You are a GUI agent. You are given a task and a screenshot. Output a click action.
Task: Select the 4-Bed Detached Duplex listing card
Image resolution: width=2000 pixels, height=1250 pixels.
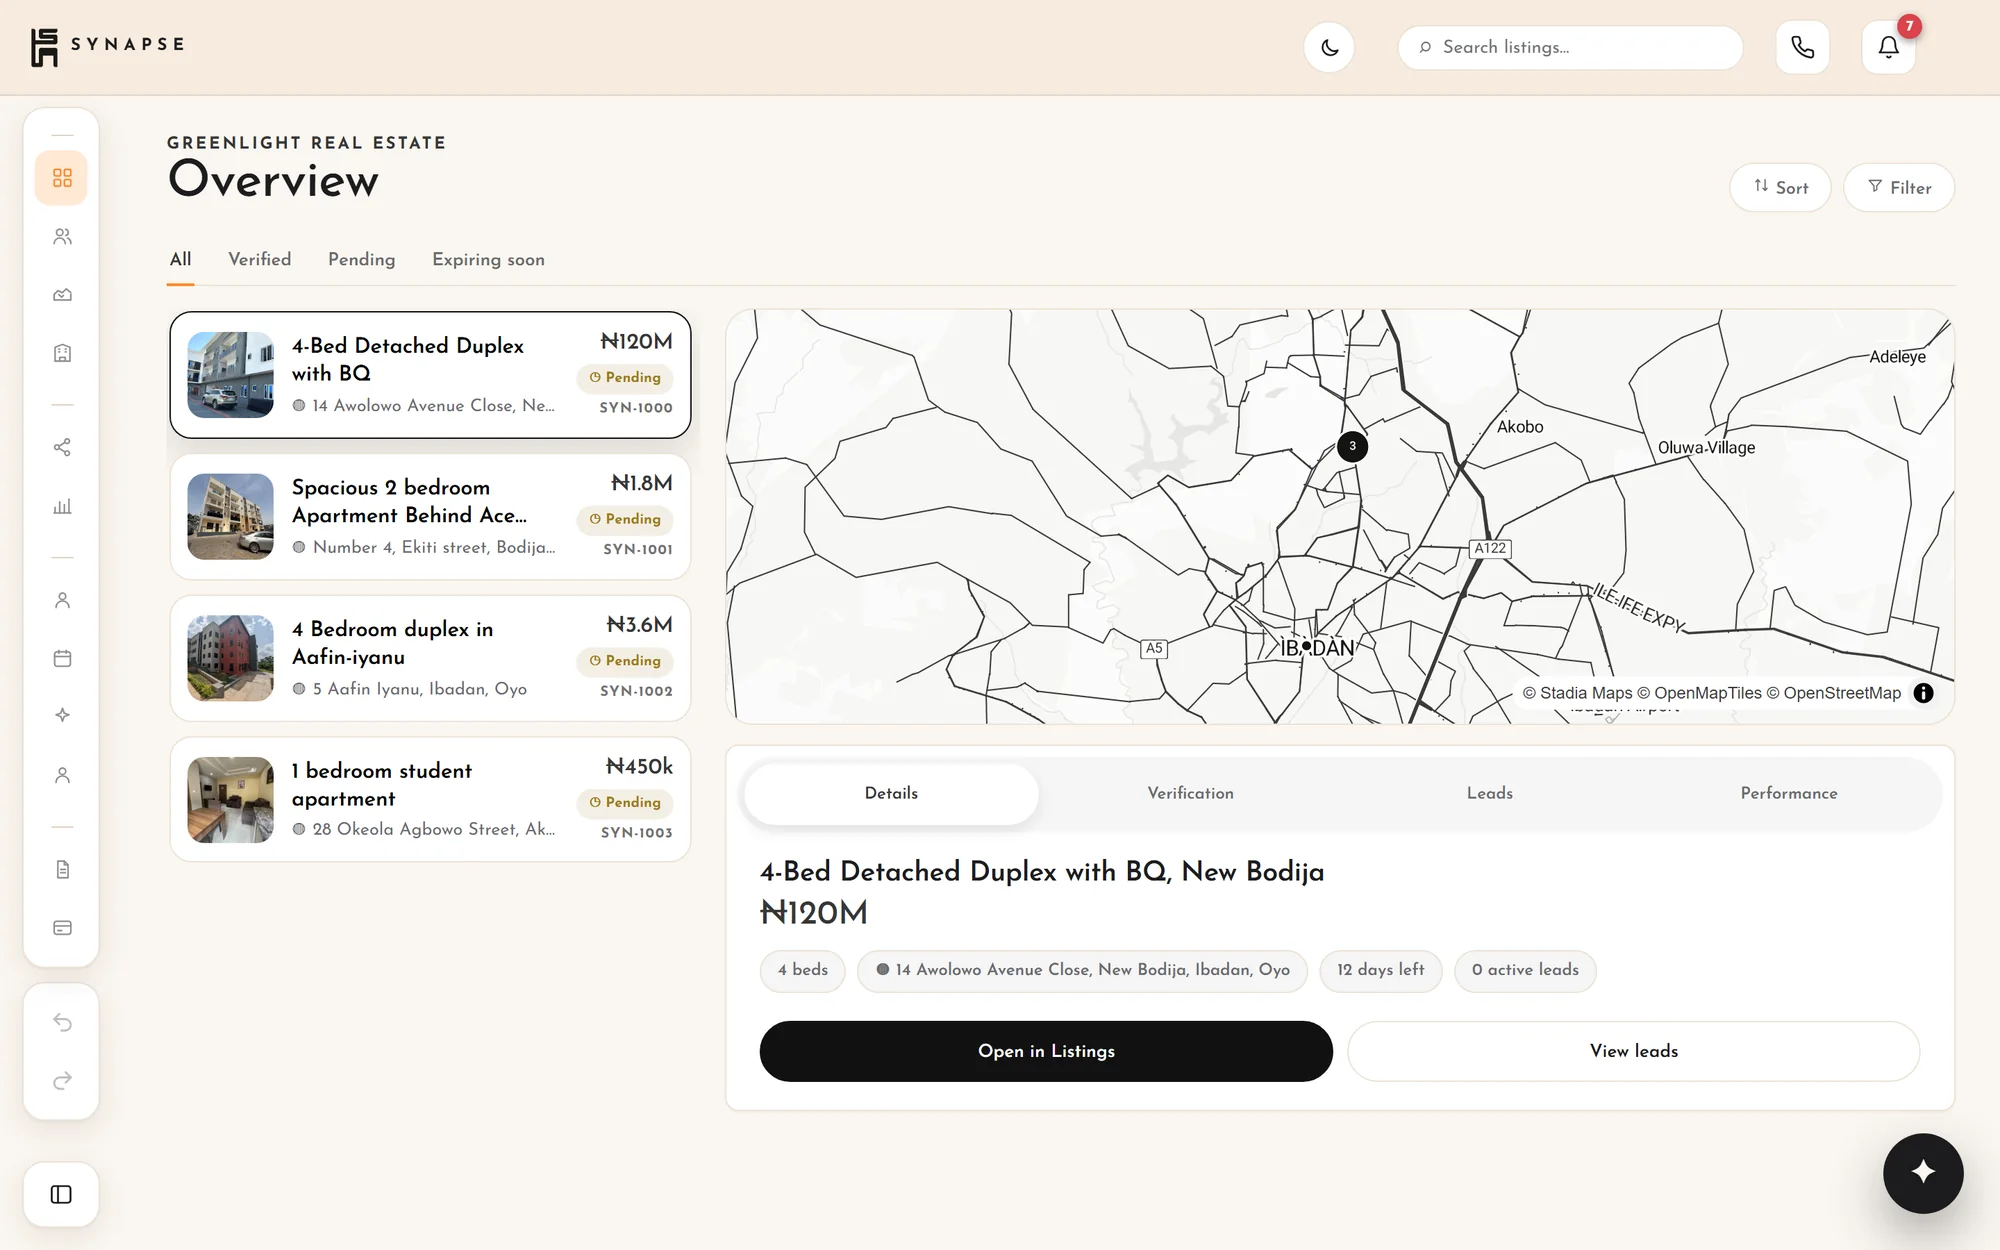(x=430, y=375)
